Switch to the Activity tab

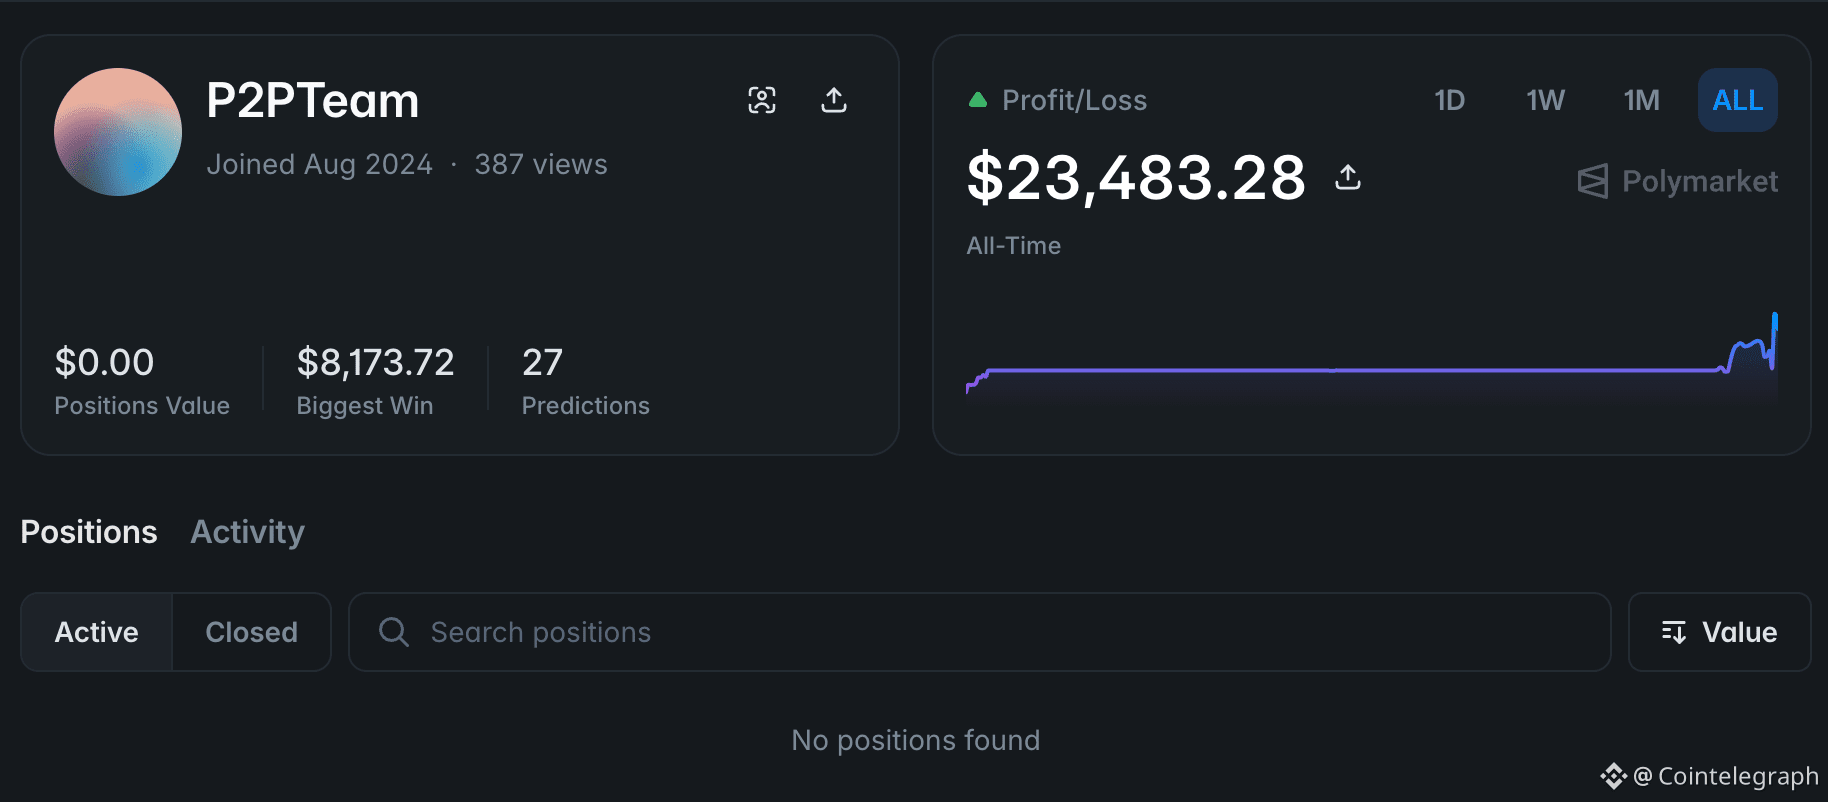point(248,532)
